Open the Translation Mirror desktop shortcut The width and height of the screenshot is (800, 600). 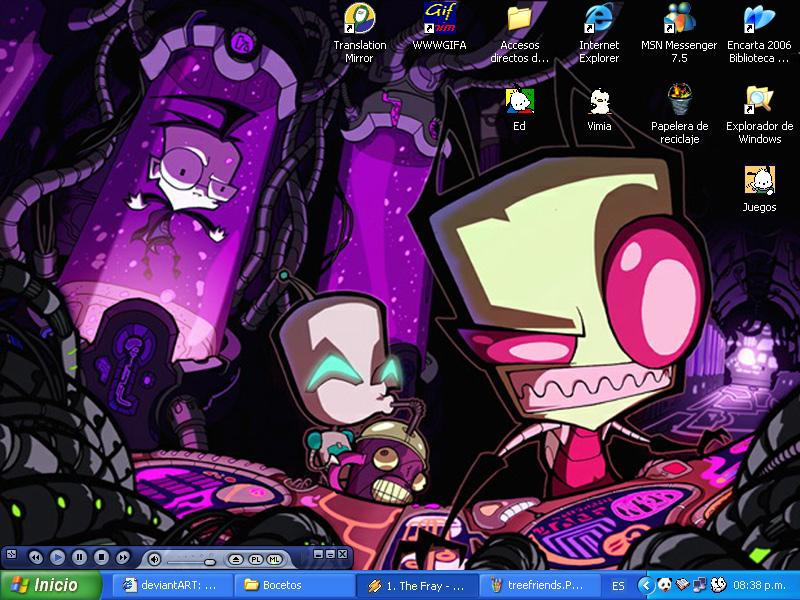click(360, 33)
